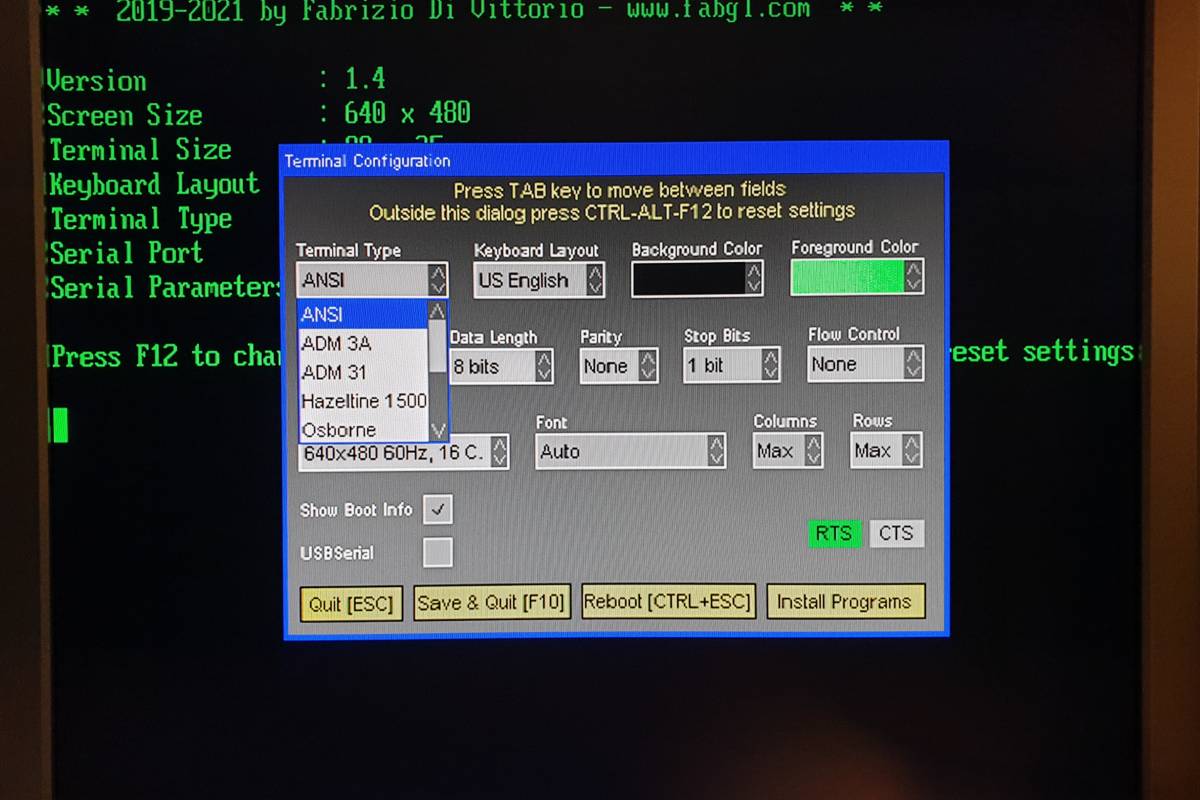Open the Foreground Color selector

click(857, 276)
